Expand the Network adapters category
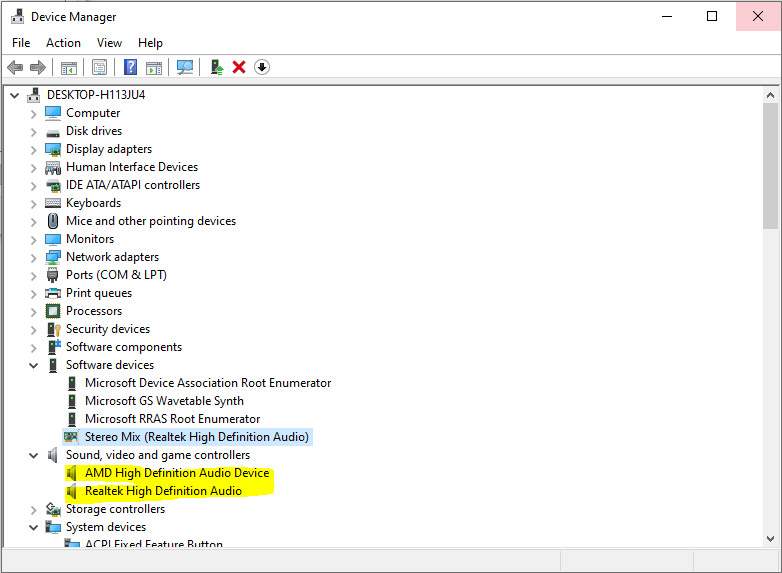The height and width of the screenshot is (573, 782). [33, 258]
